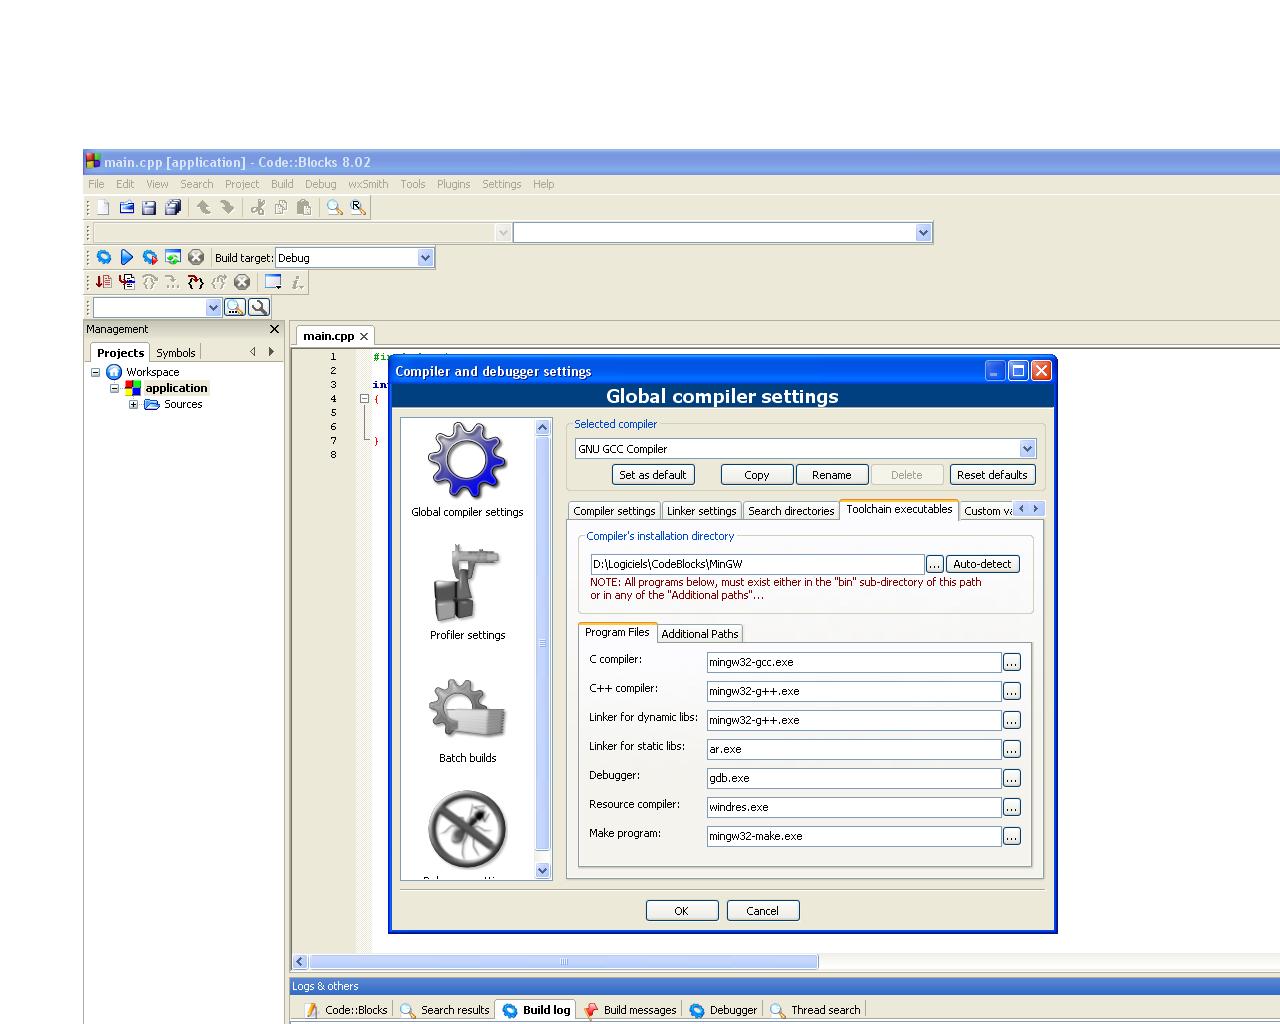This screenshot has width=1280, height=1024.
Task: Click the Reset defaults button
Action: tap(992, 475)
